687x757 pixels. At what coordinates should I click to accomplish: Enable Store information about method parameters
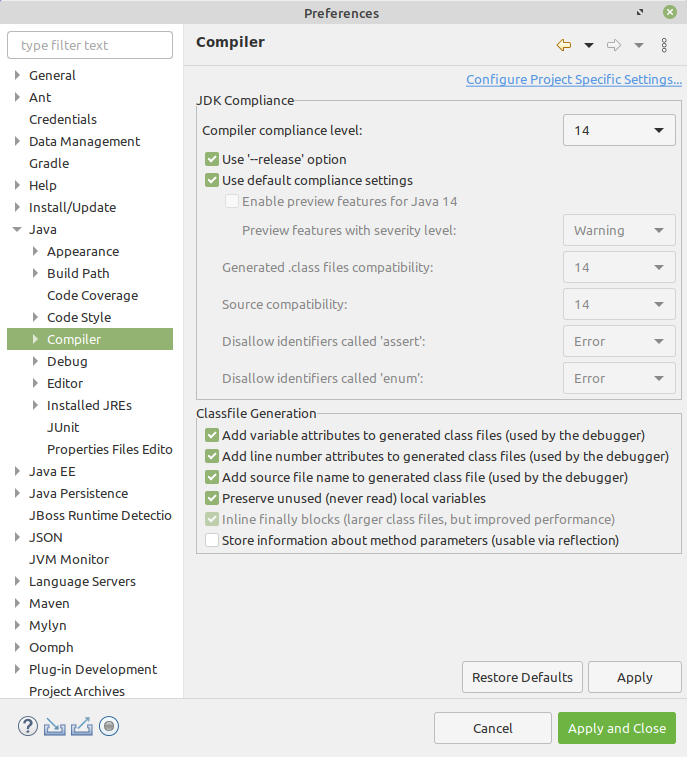pos(212,541)
